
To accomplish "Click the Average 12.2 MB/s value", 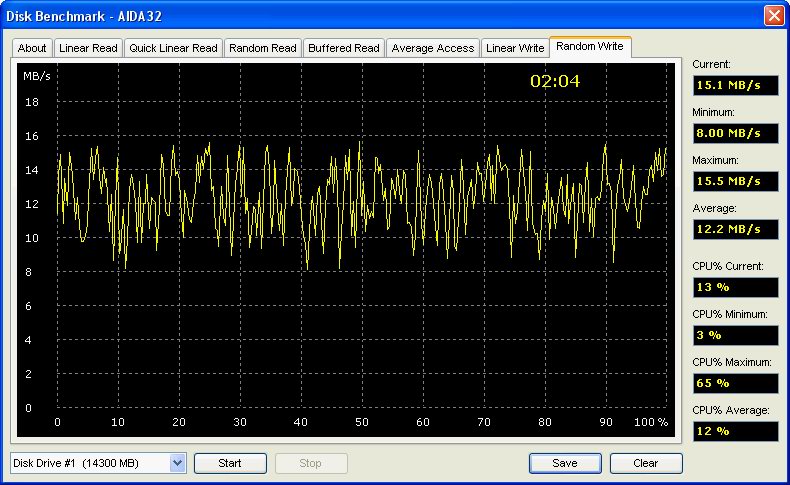I will click(736, 229).
